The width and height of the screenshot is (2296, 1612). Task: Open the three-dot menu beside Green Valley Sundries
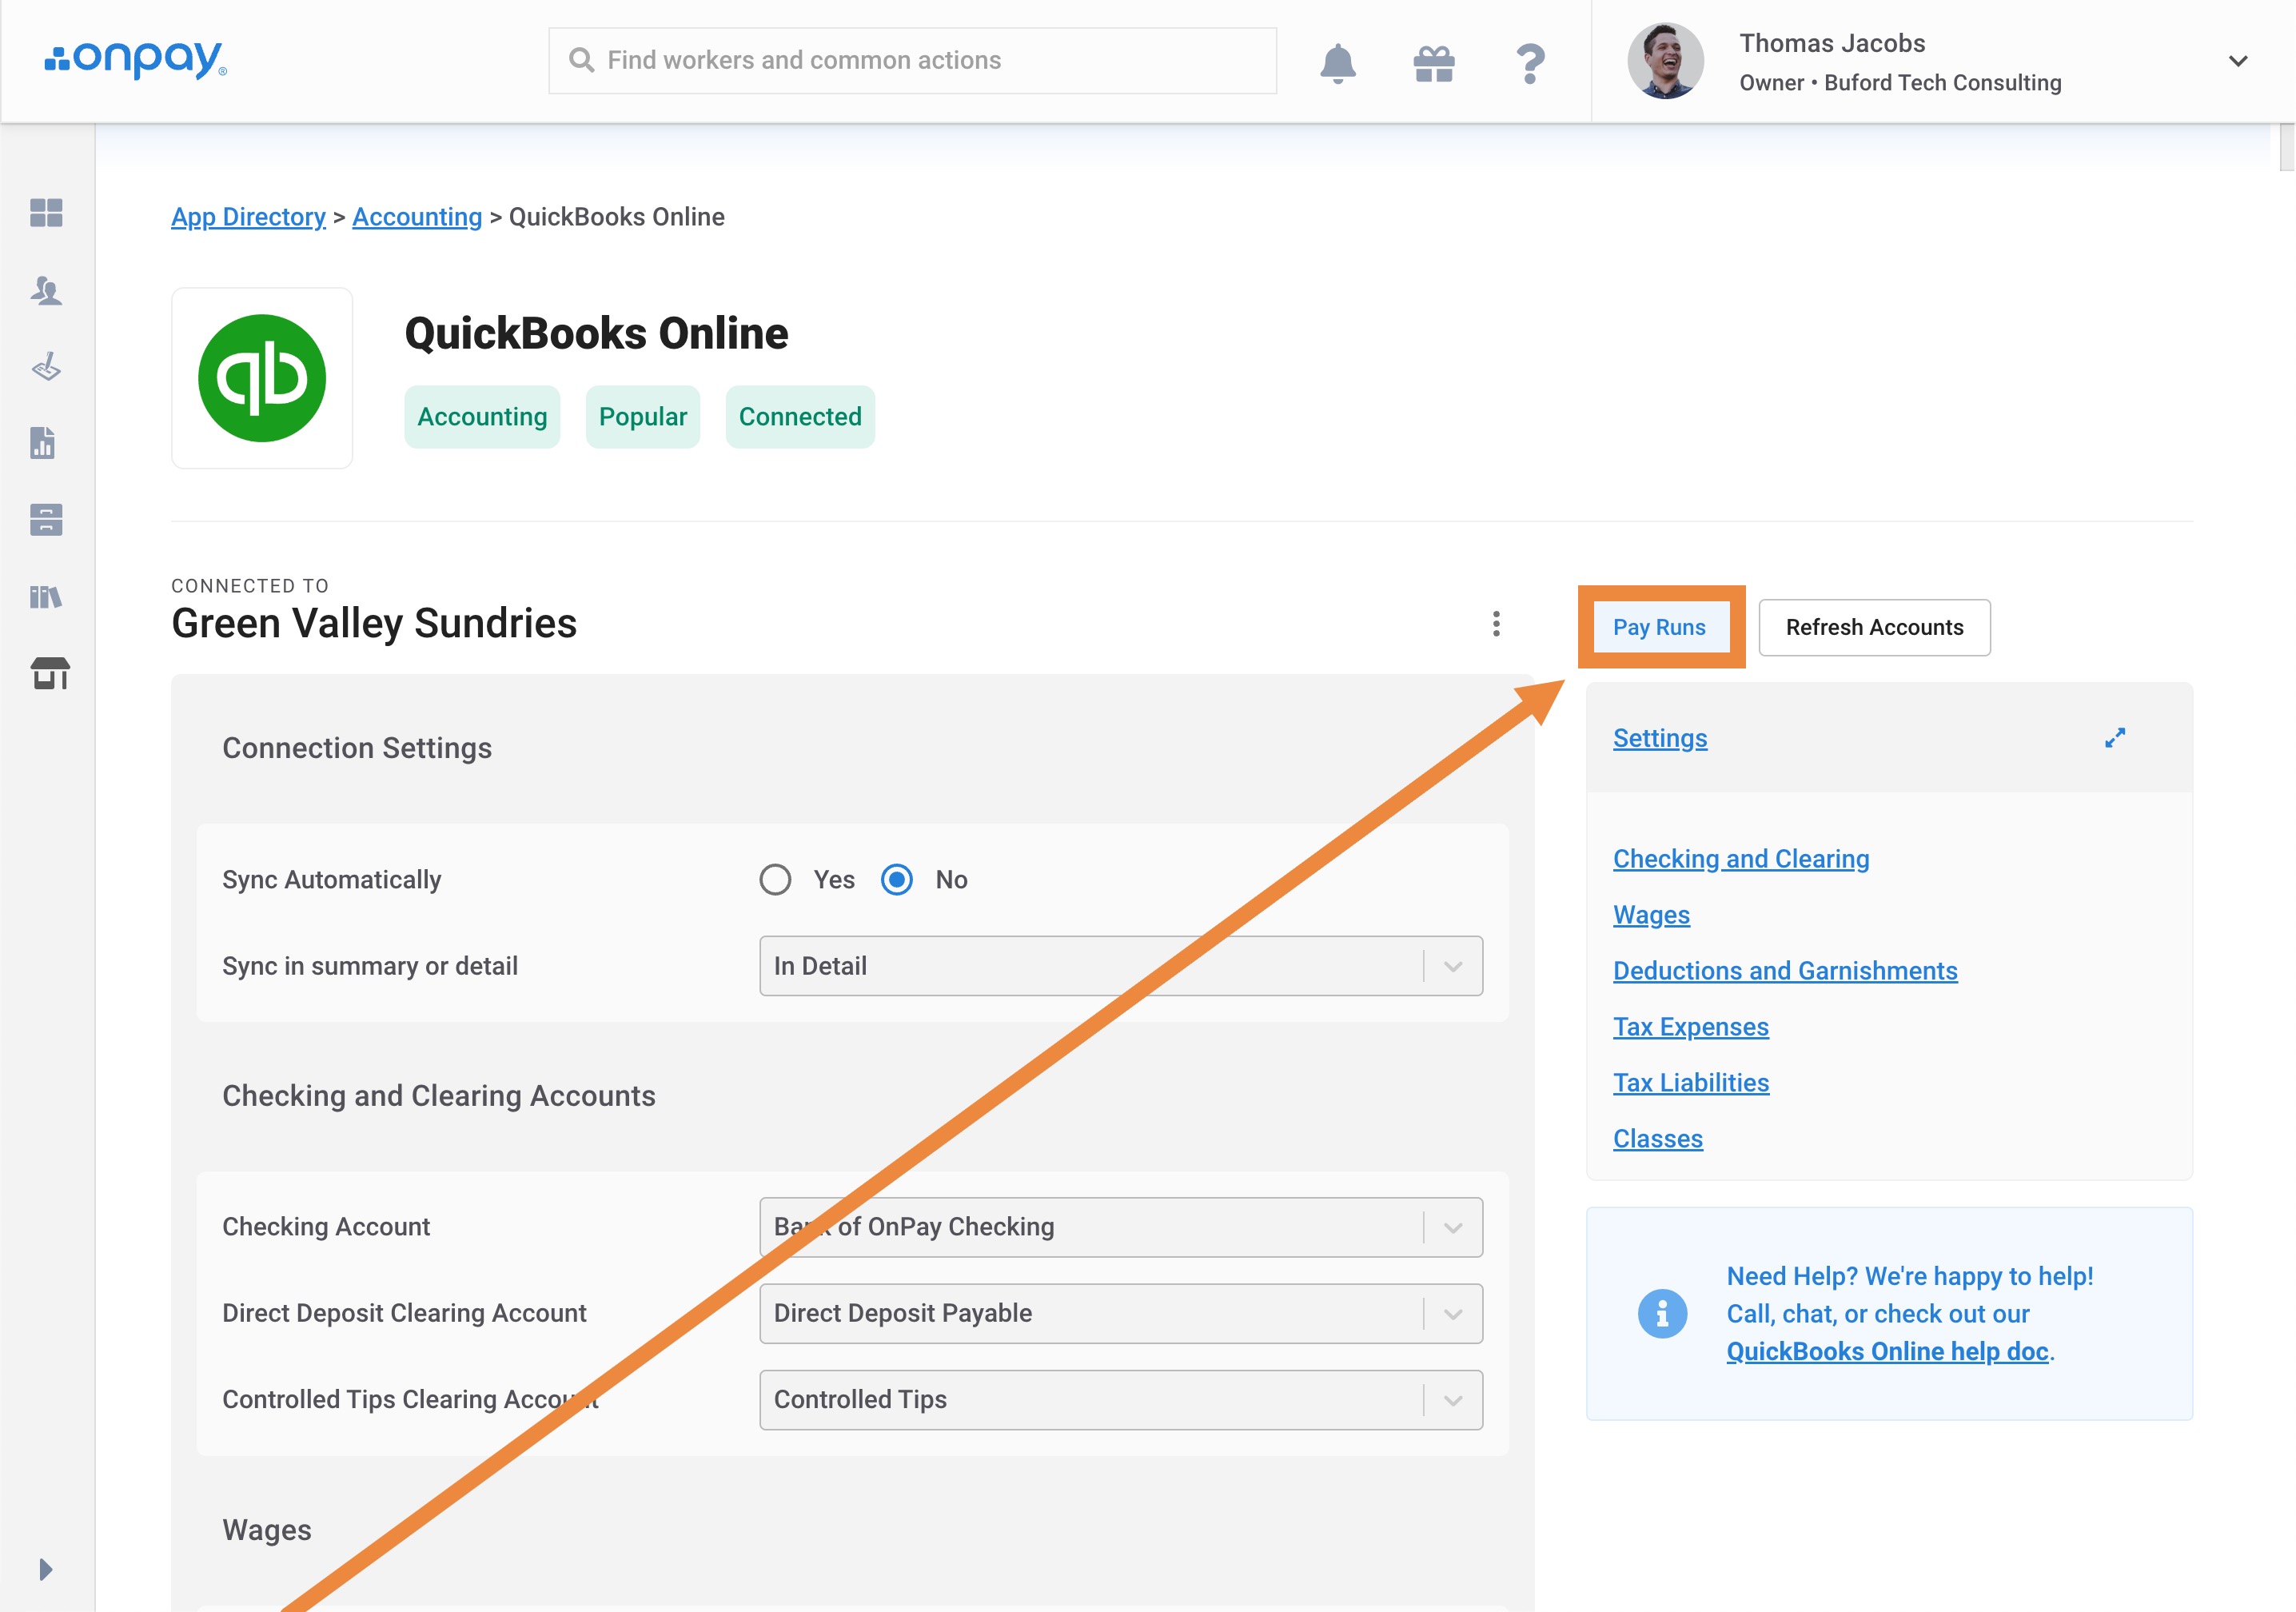(x=1496, y=624)
